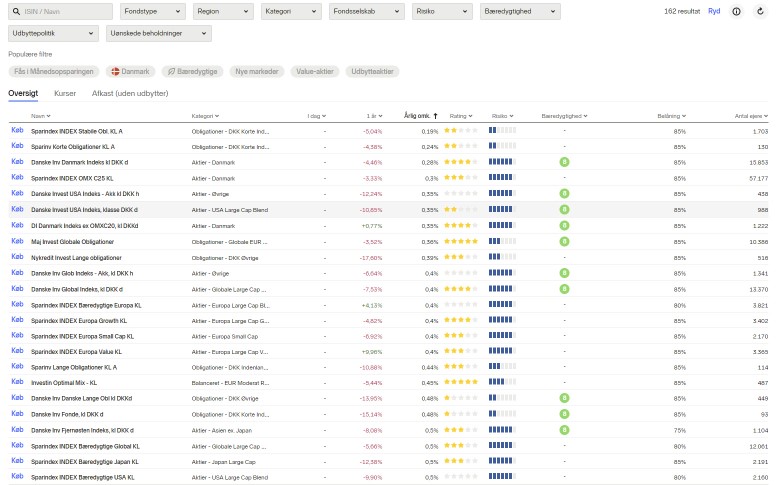The height and width of the screenshot is (485, 778).
Task: Click the search magnifier icon
Action: pyautogui.click(x=16, y=11)
